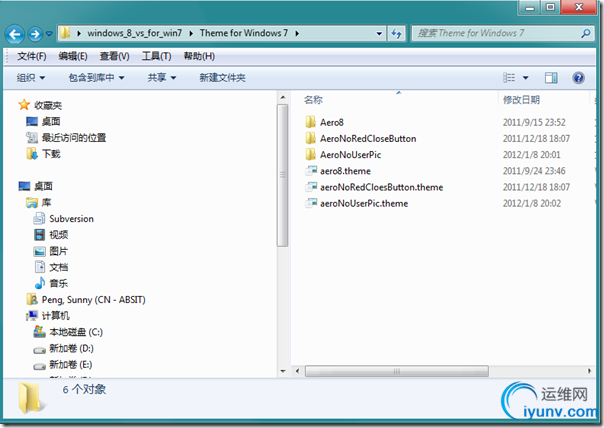Refresh the folder with the refresh button
This screenshot has width=604, height=428.
point(396,34)
